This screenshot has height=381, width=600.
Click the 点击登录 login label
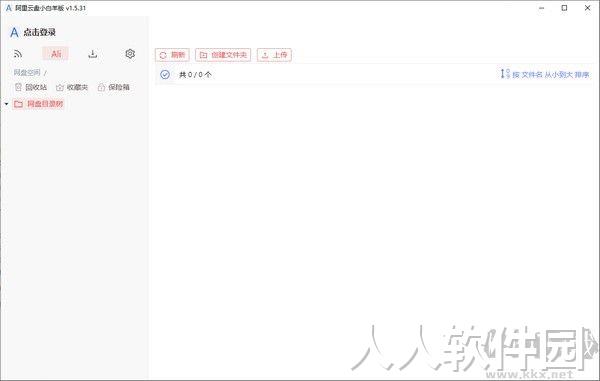pos(39,33)
